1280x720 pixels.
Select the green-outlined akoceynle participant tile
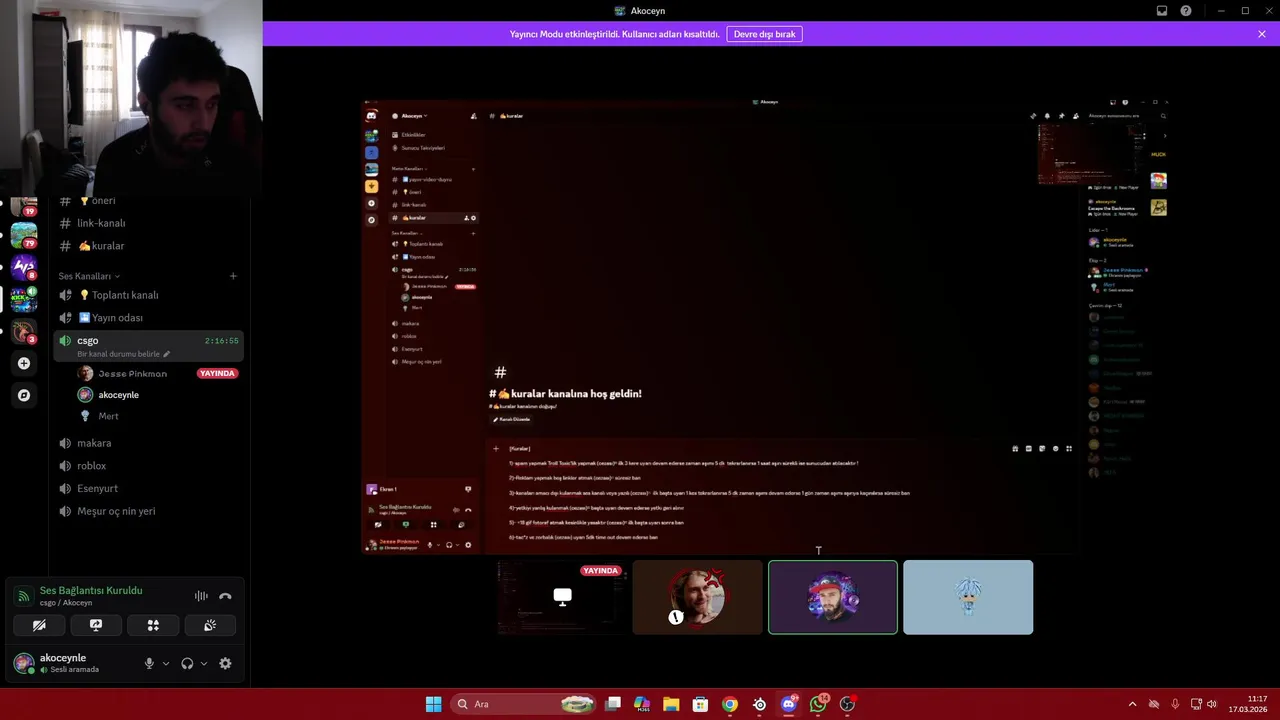tap(833, 597)
